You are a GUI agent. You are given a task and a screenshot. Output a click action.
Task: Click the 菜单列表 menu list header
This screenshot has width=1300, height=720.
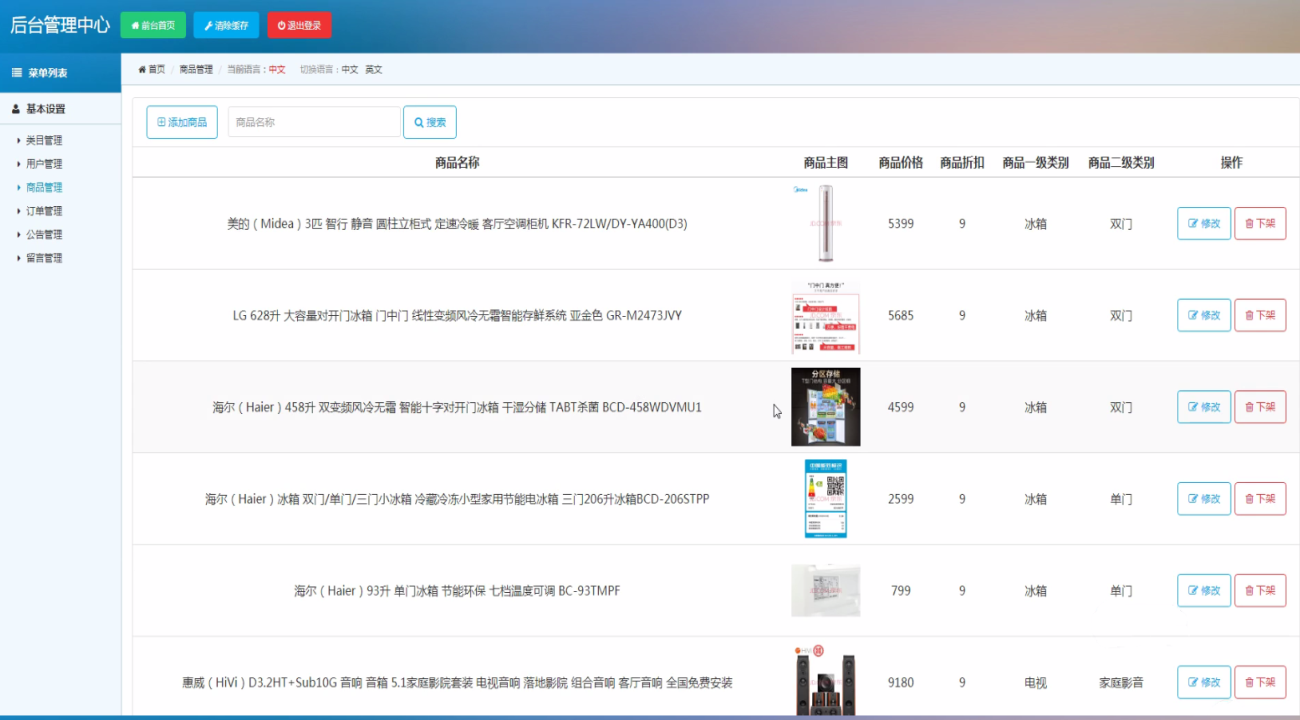(x=60, y=73)
